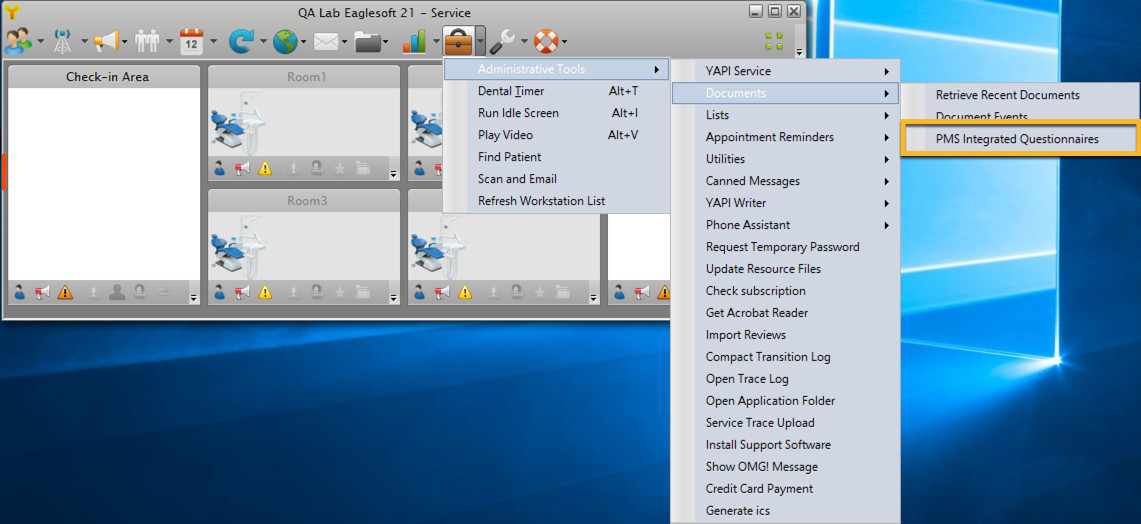Expand the Lists submenu
This screenshot has height=524, width=1141.
785,115
